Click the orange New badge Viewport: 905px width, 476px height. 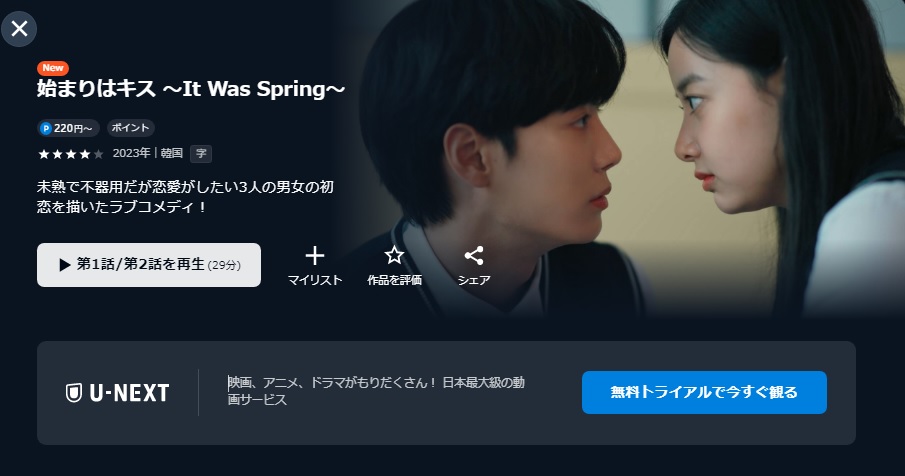[53, 68]
